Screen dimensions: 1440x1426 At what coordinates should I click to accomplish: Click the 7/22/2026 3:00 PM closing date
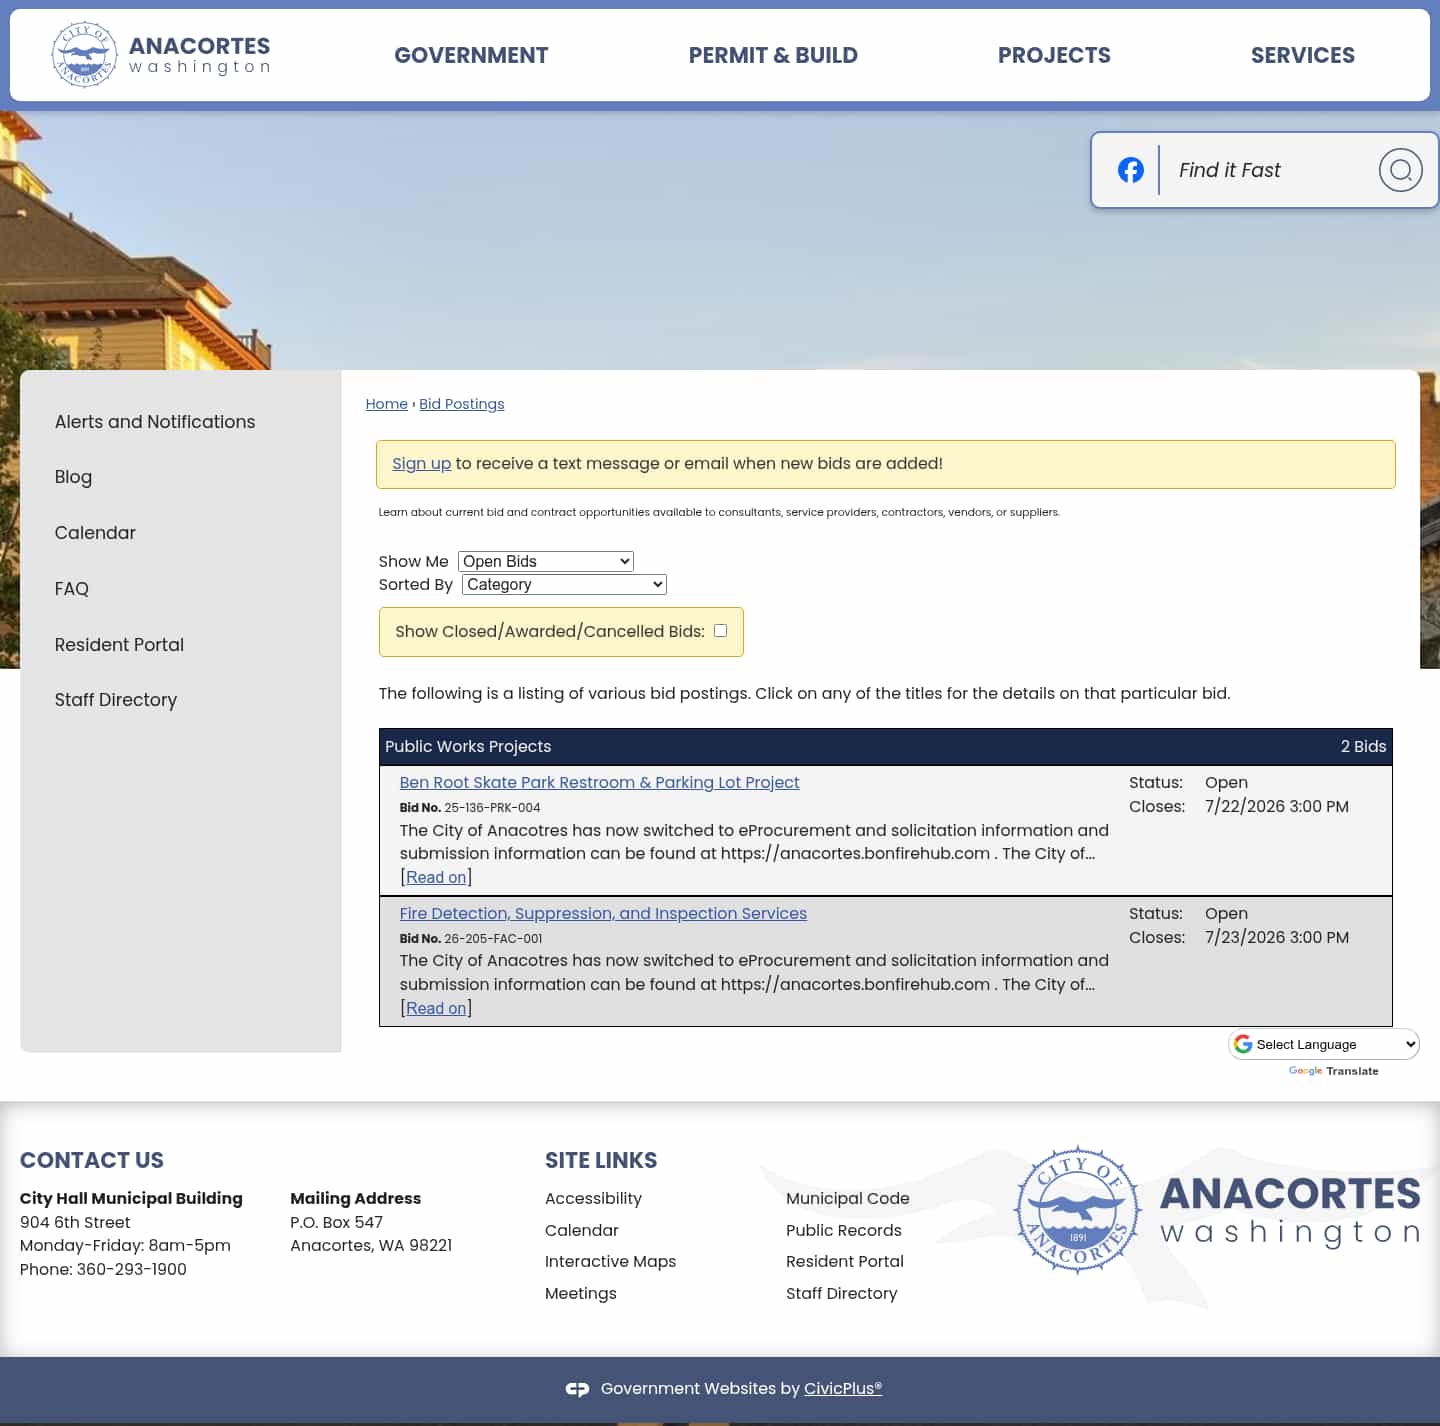[1276, 806]
